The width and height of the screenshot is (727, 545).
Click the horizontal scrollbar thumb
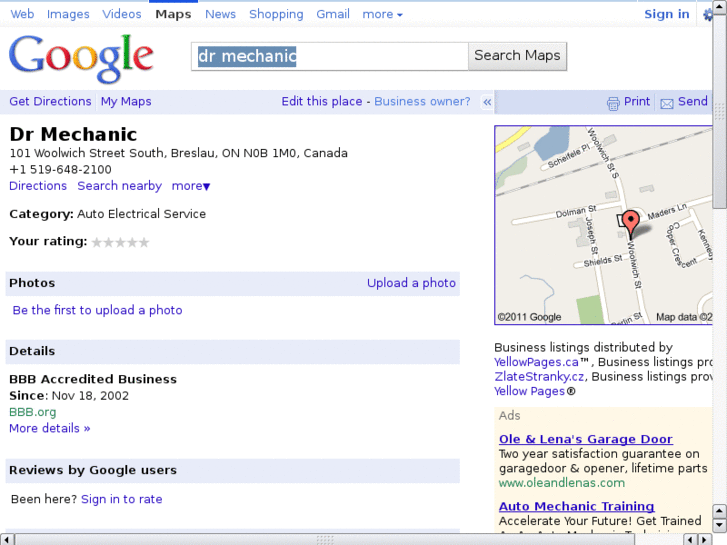[325, 539]
